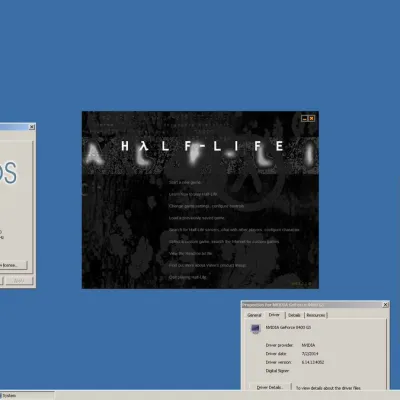Open the Details tab in NVIDIA properties
Viewport: 400px width, 400px height.
point(294,315)
